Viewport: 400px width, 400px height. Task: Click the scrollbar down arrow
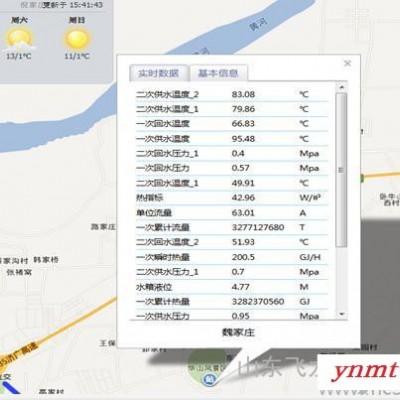pos(341,314)
